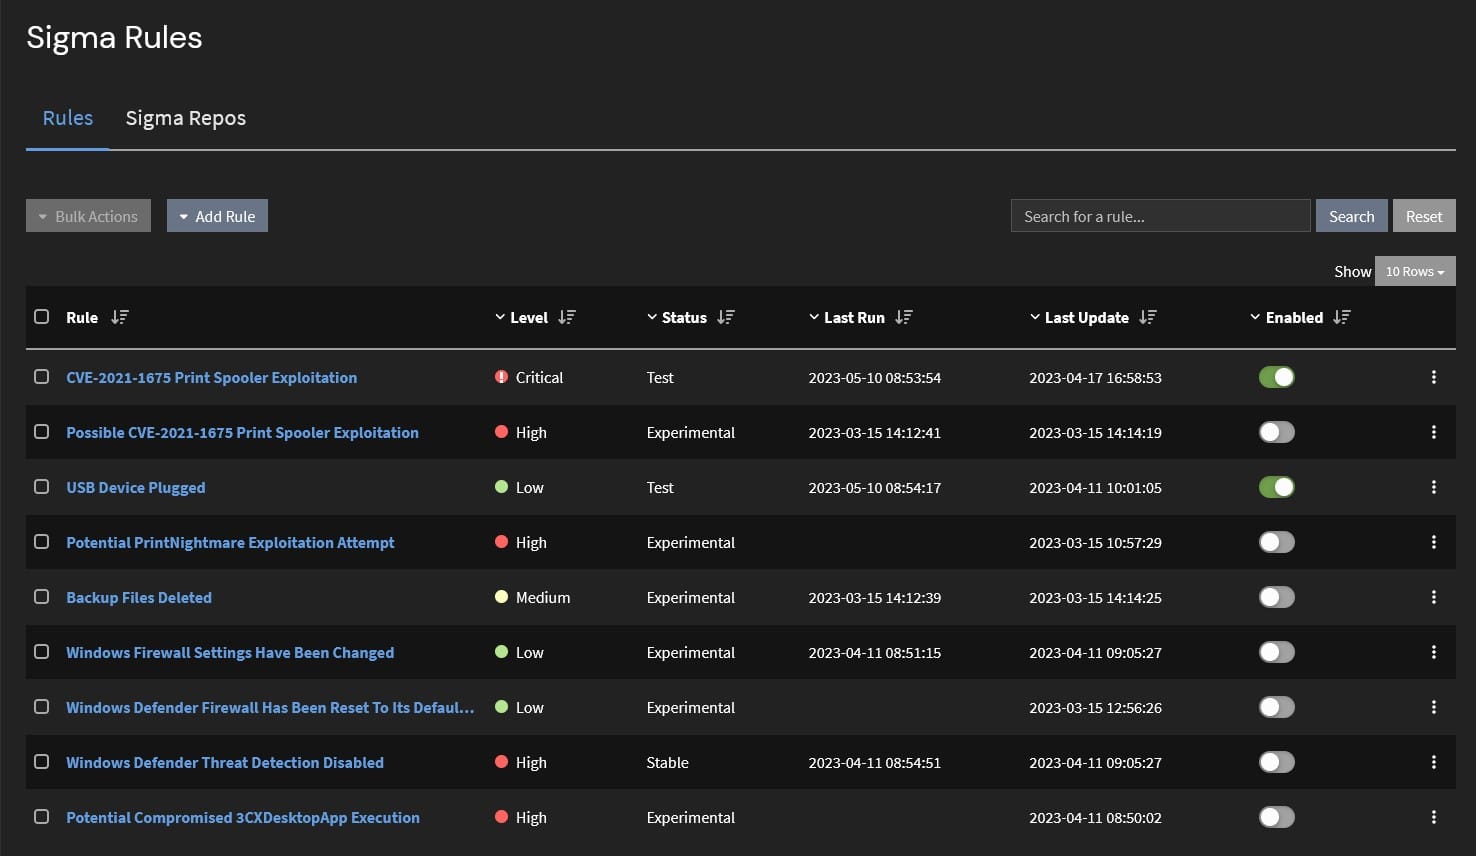Open the kebab menu for USB Device Plugged
Screen dimensions: 1476x856
[1434, 487]
